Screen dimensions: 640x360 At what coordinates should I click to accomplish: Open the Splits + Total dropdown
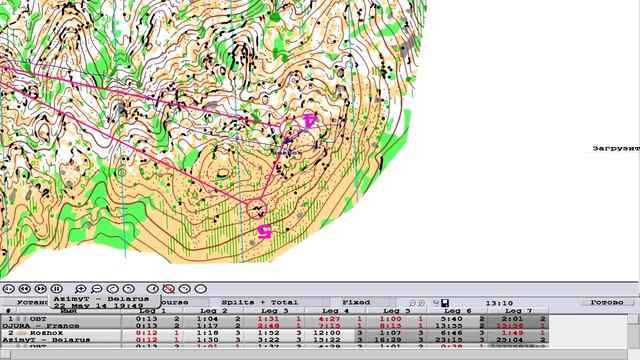[269, 302]
